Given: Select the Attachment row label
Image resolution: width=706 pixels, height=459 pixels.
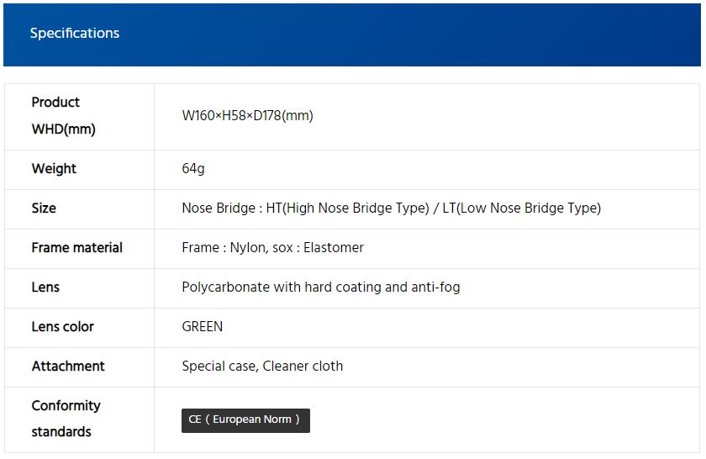Looking at the screenshot, I should click(x=68, y=366).
